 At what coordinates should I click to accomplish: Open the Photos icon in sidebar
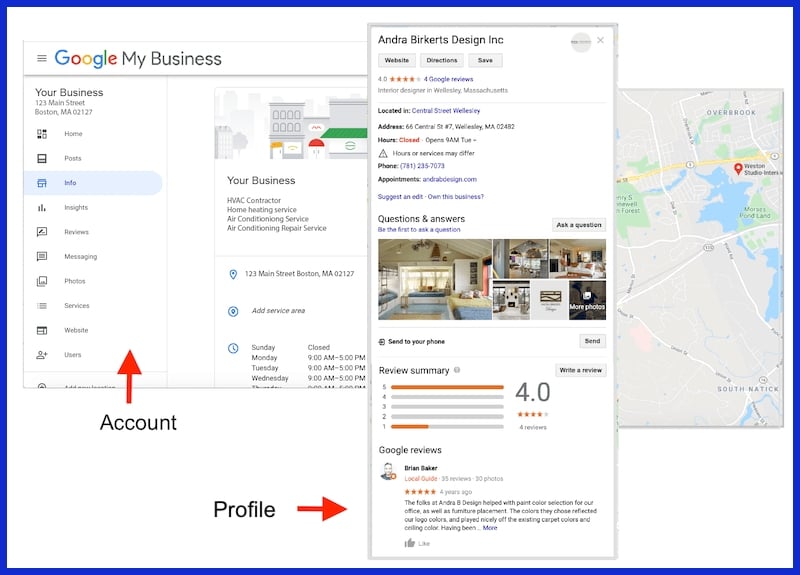coord(42,281)
